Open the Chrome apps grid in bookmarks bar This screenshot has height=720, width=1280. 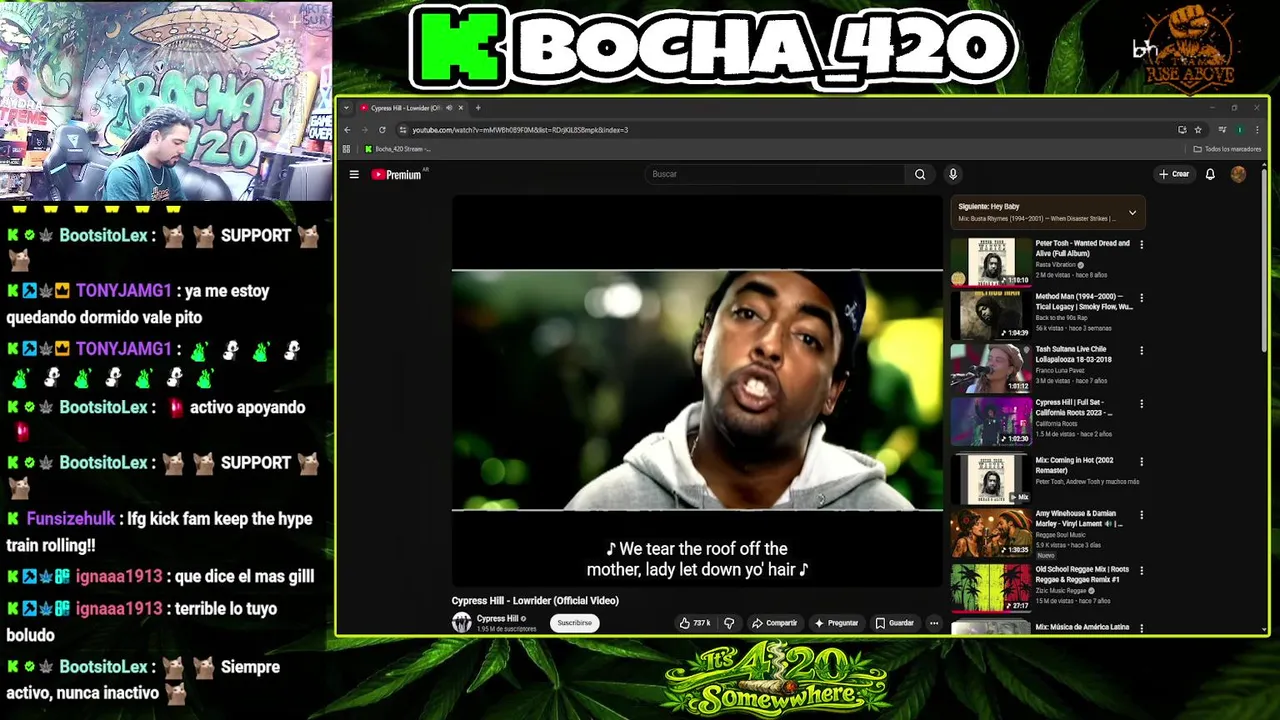tap(347, 149)
